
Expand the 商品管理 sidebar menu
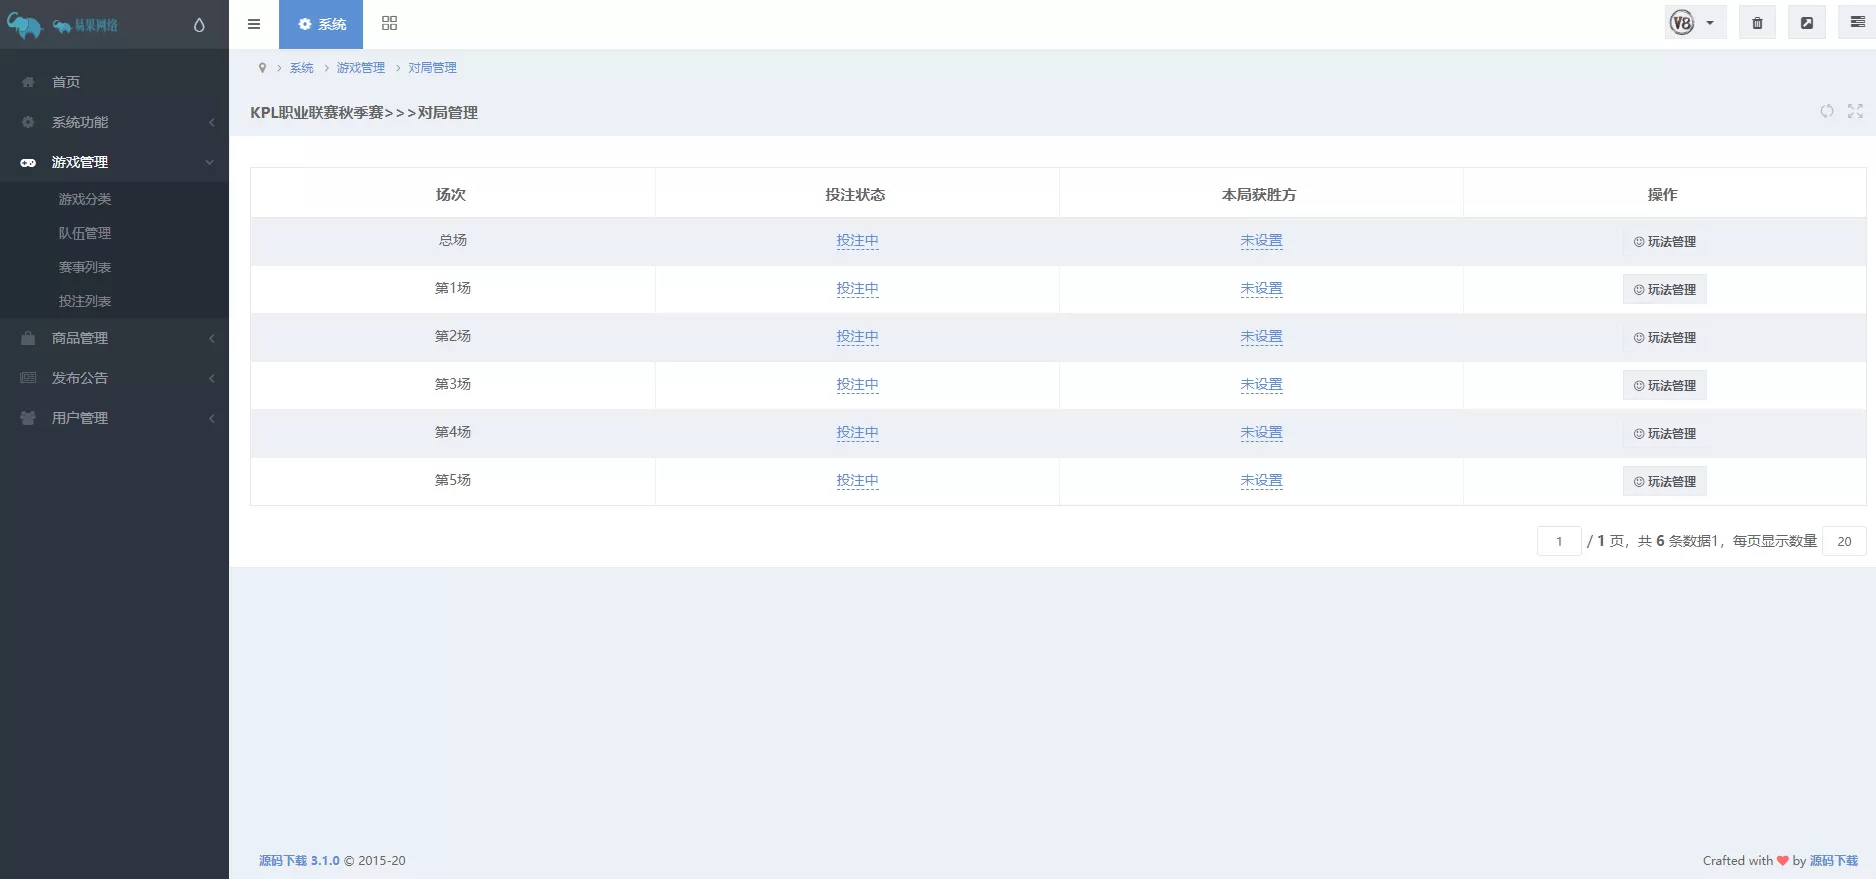(114, 338)
